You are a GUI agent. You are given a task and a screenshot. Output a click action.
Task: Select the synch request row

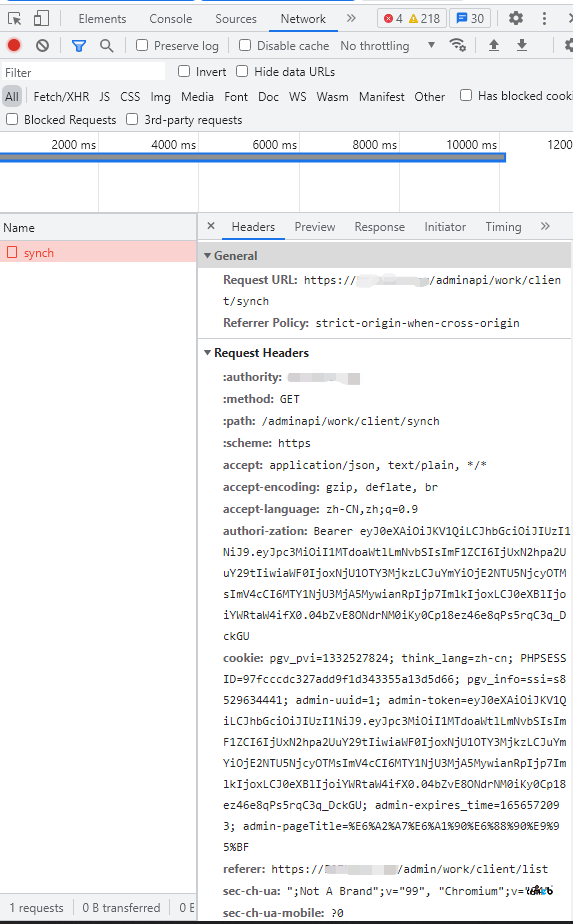98,252
